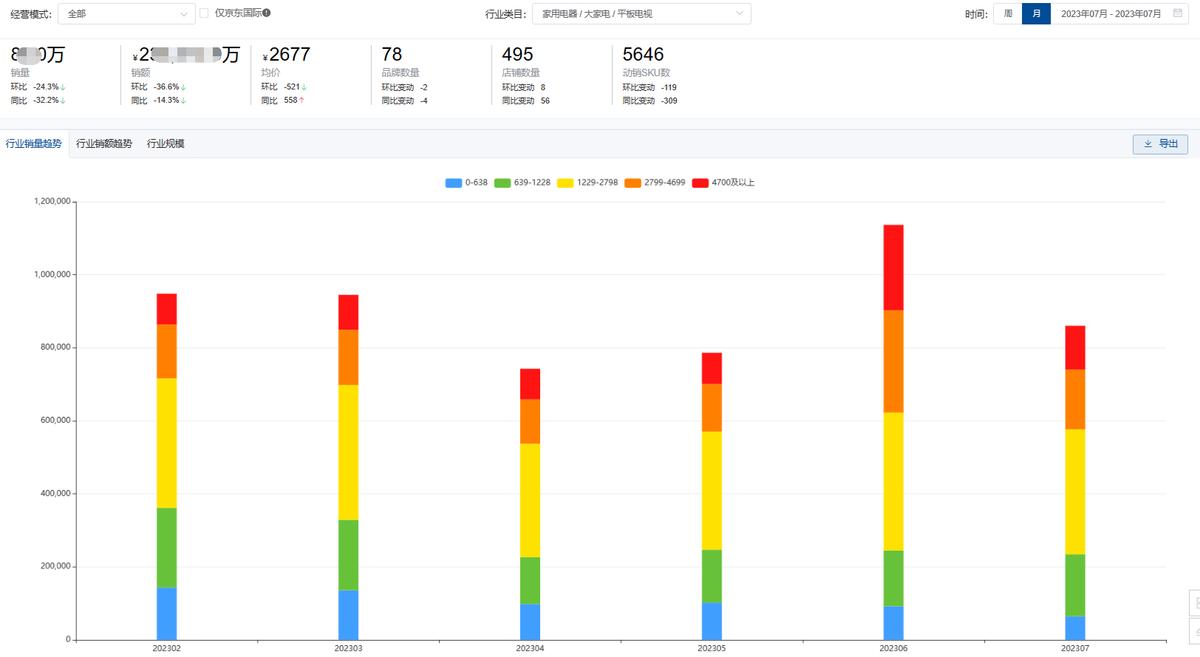Screen dimensions: 1200x657
Task: Click the yellow segment of the 202302 bar
Action: [167, 443]
